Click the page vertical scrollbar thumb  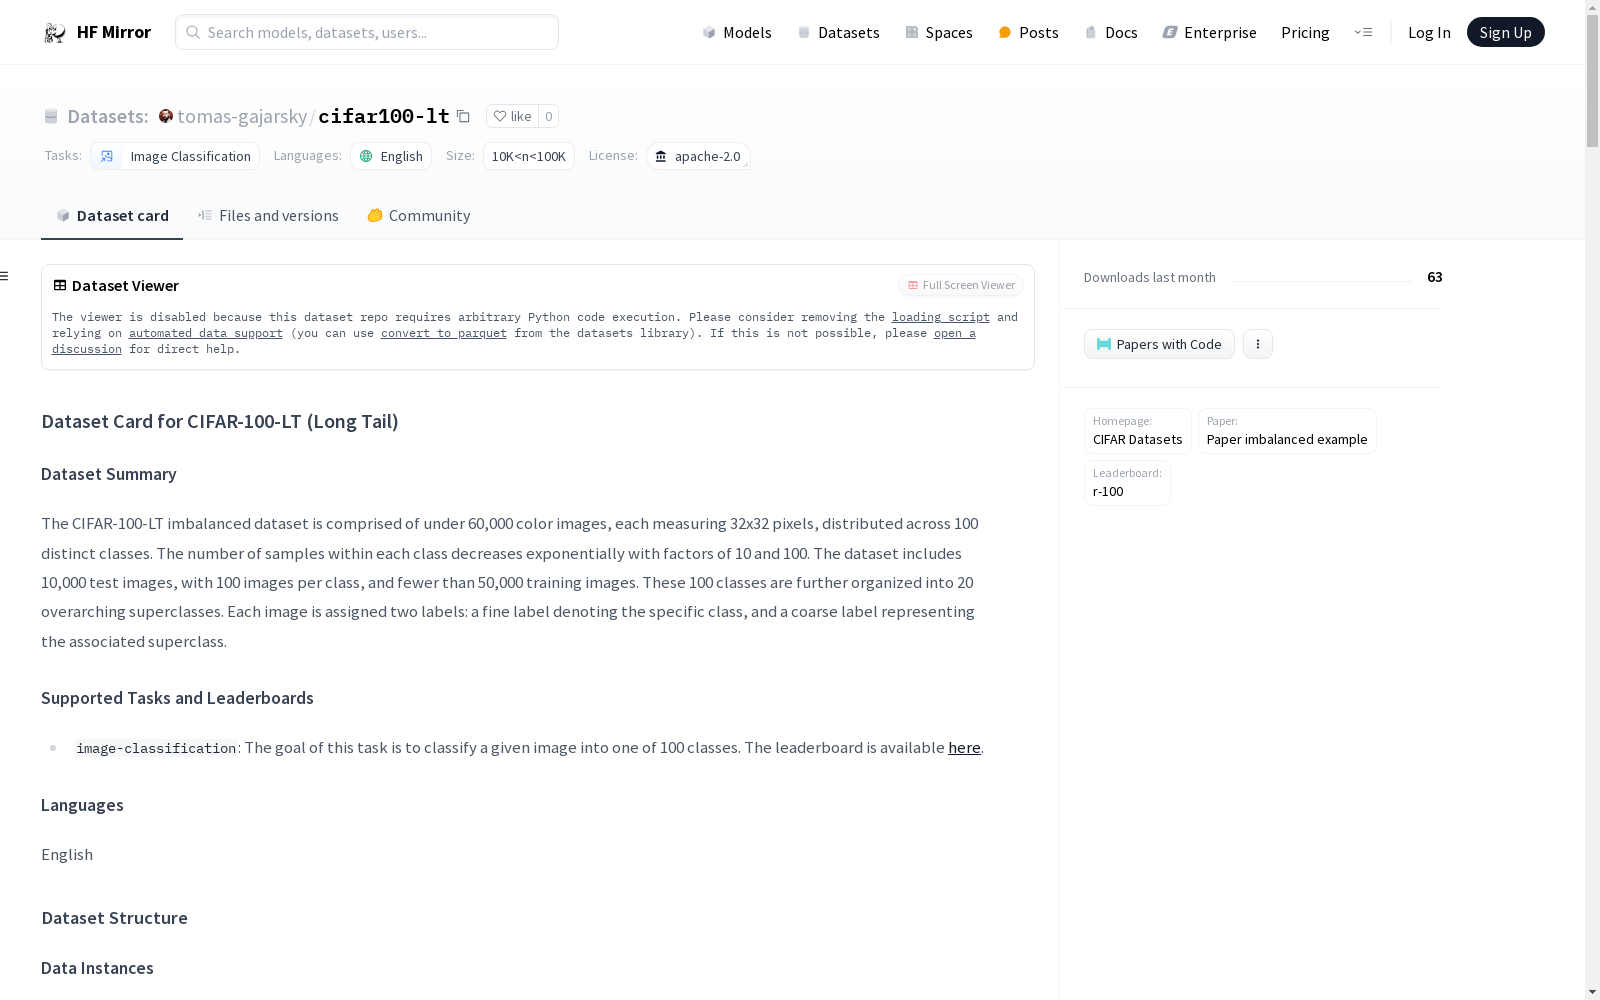pyautogui.click(x=1592, y=82)
